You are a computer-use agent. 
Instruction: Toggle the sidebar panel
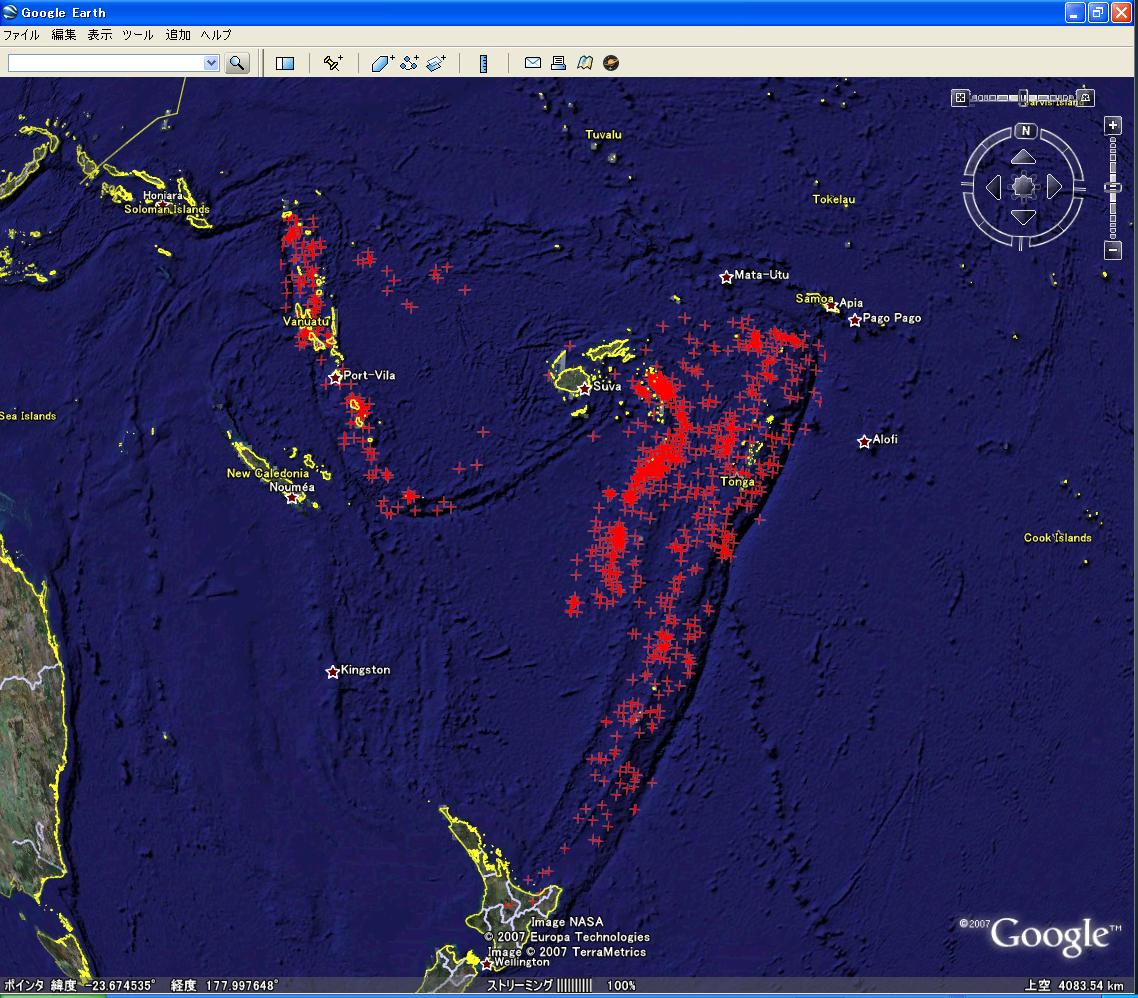click(285, 63)
